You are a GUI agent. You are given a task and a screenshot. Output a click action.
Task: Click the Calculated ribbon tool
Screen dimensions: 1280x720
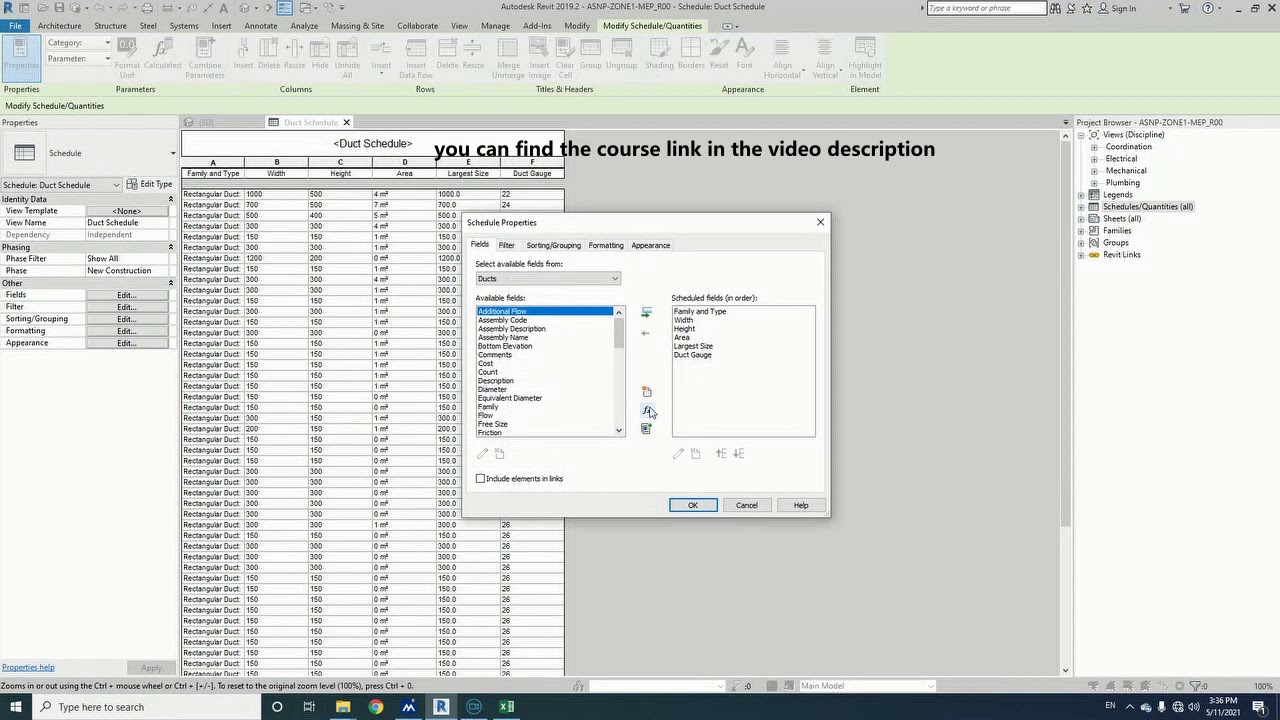point(162,55)
